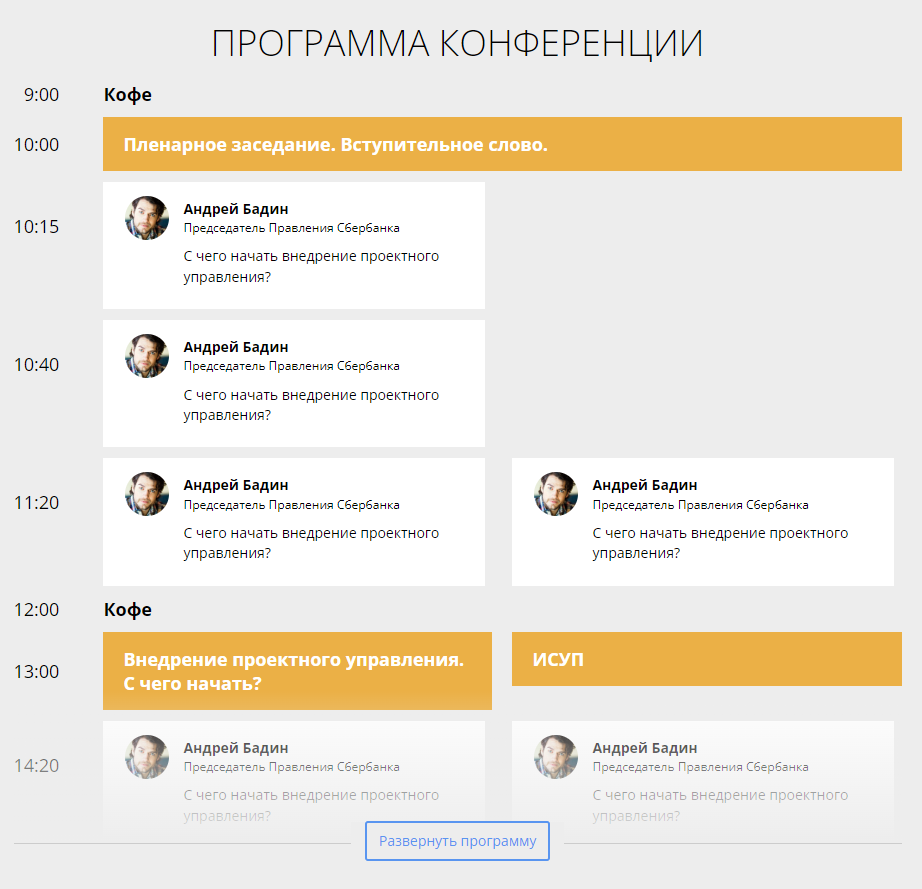Select the ИСУП track header
The image size is (922, 889).
pos(706,660)
